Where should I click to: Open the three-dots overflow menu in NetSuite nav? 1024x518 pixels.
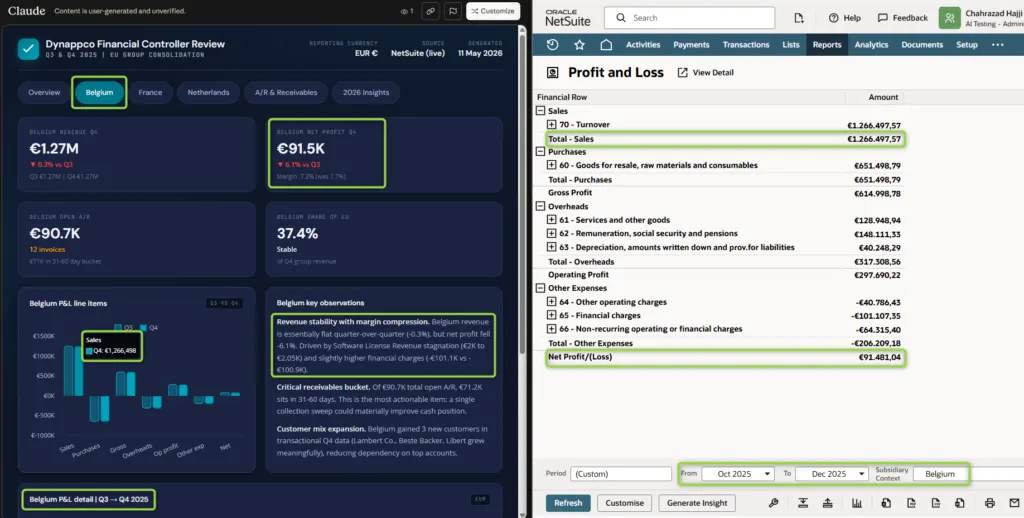pyautogui.click(x=997, y=44)
